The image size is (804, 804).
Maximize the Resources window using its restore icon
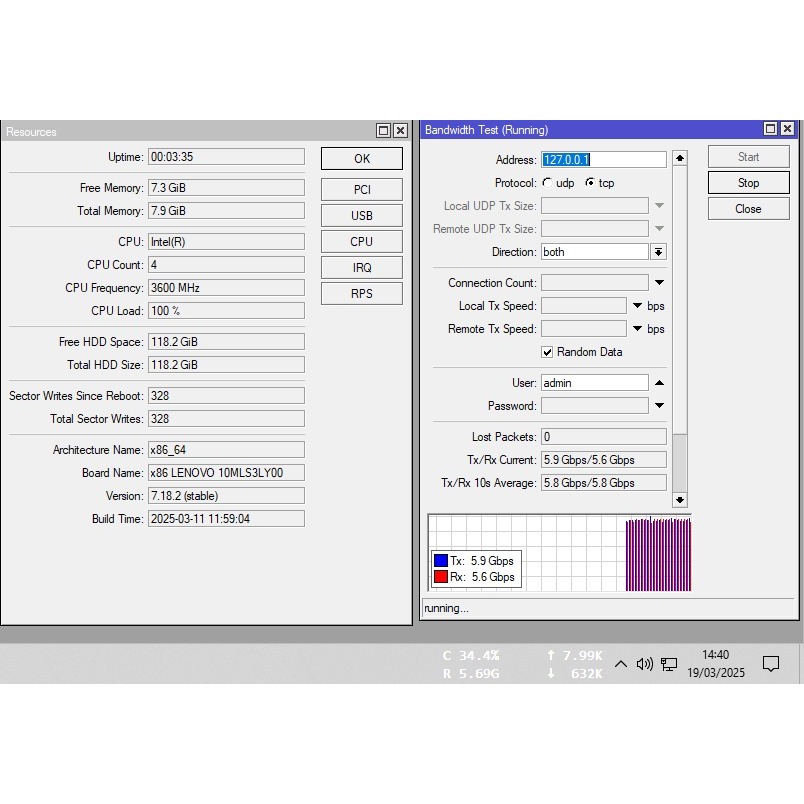[x=383, y=131]
